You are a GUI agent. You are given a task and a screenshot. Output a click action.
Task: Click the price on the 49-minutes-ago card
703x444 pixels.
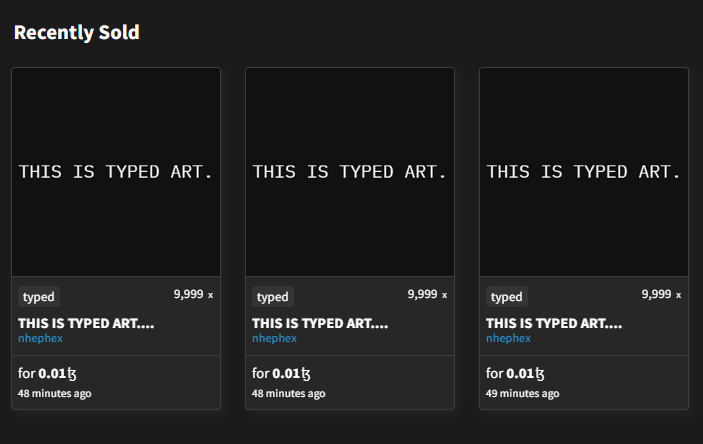pyautogui.click(x=515, y=373)
